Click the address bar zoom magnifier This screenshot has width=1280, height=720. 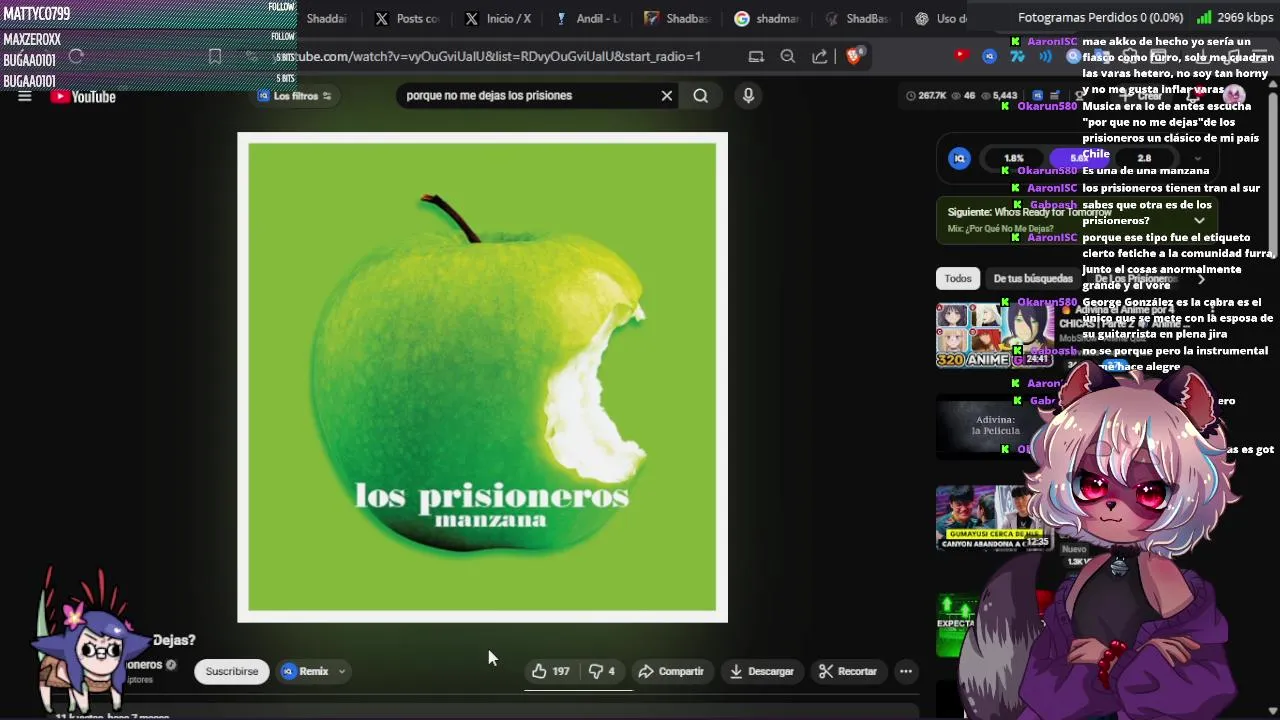(x=788, y=57)
